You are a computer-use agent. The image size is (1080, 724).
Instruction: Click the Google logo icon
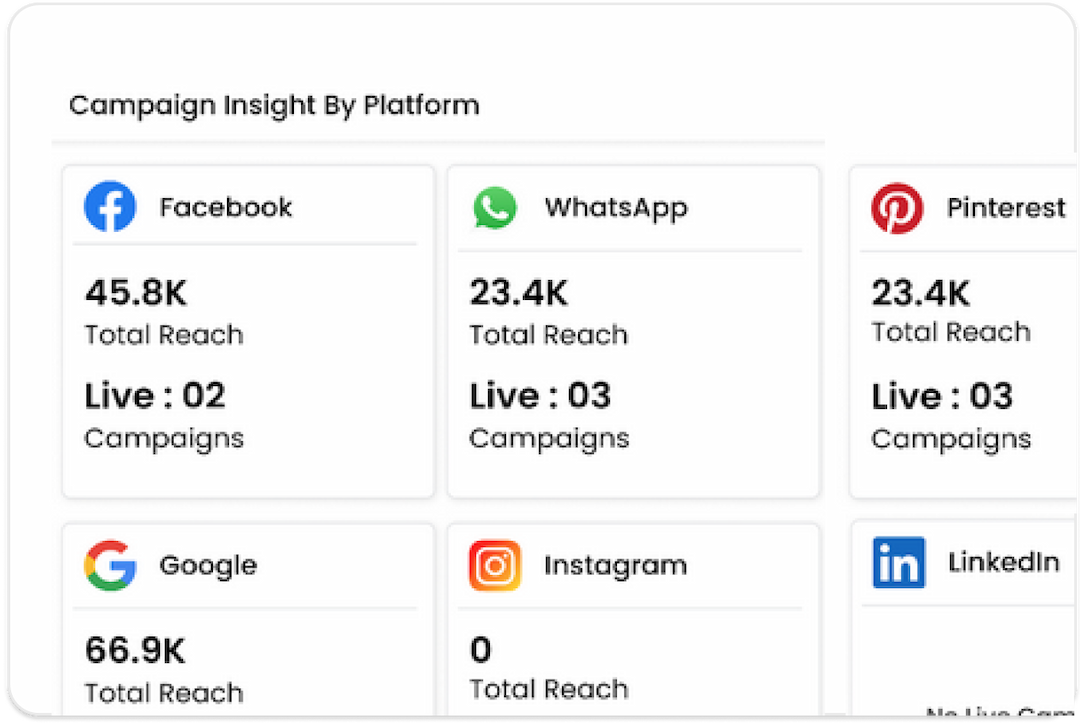pyautogui.click(x=110, y=565)
